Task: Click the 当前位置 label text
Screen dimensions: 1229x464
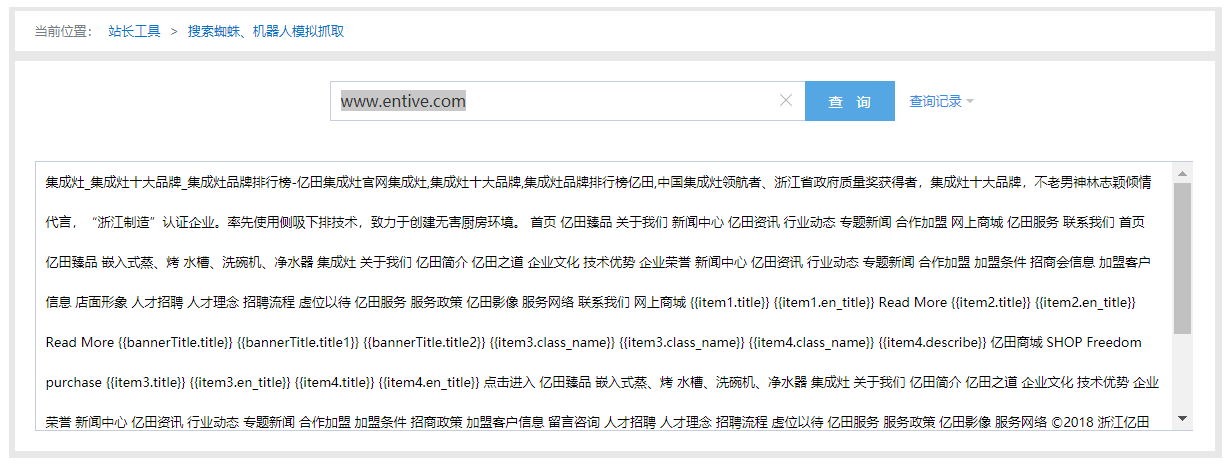Action: pos(63,31)
